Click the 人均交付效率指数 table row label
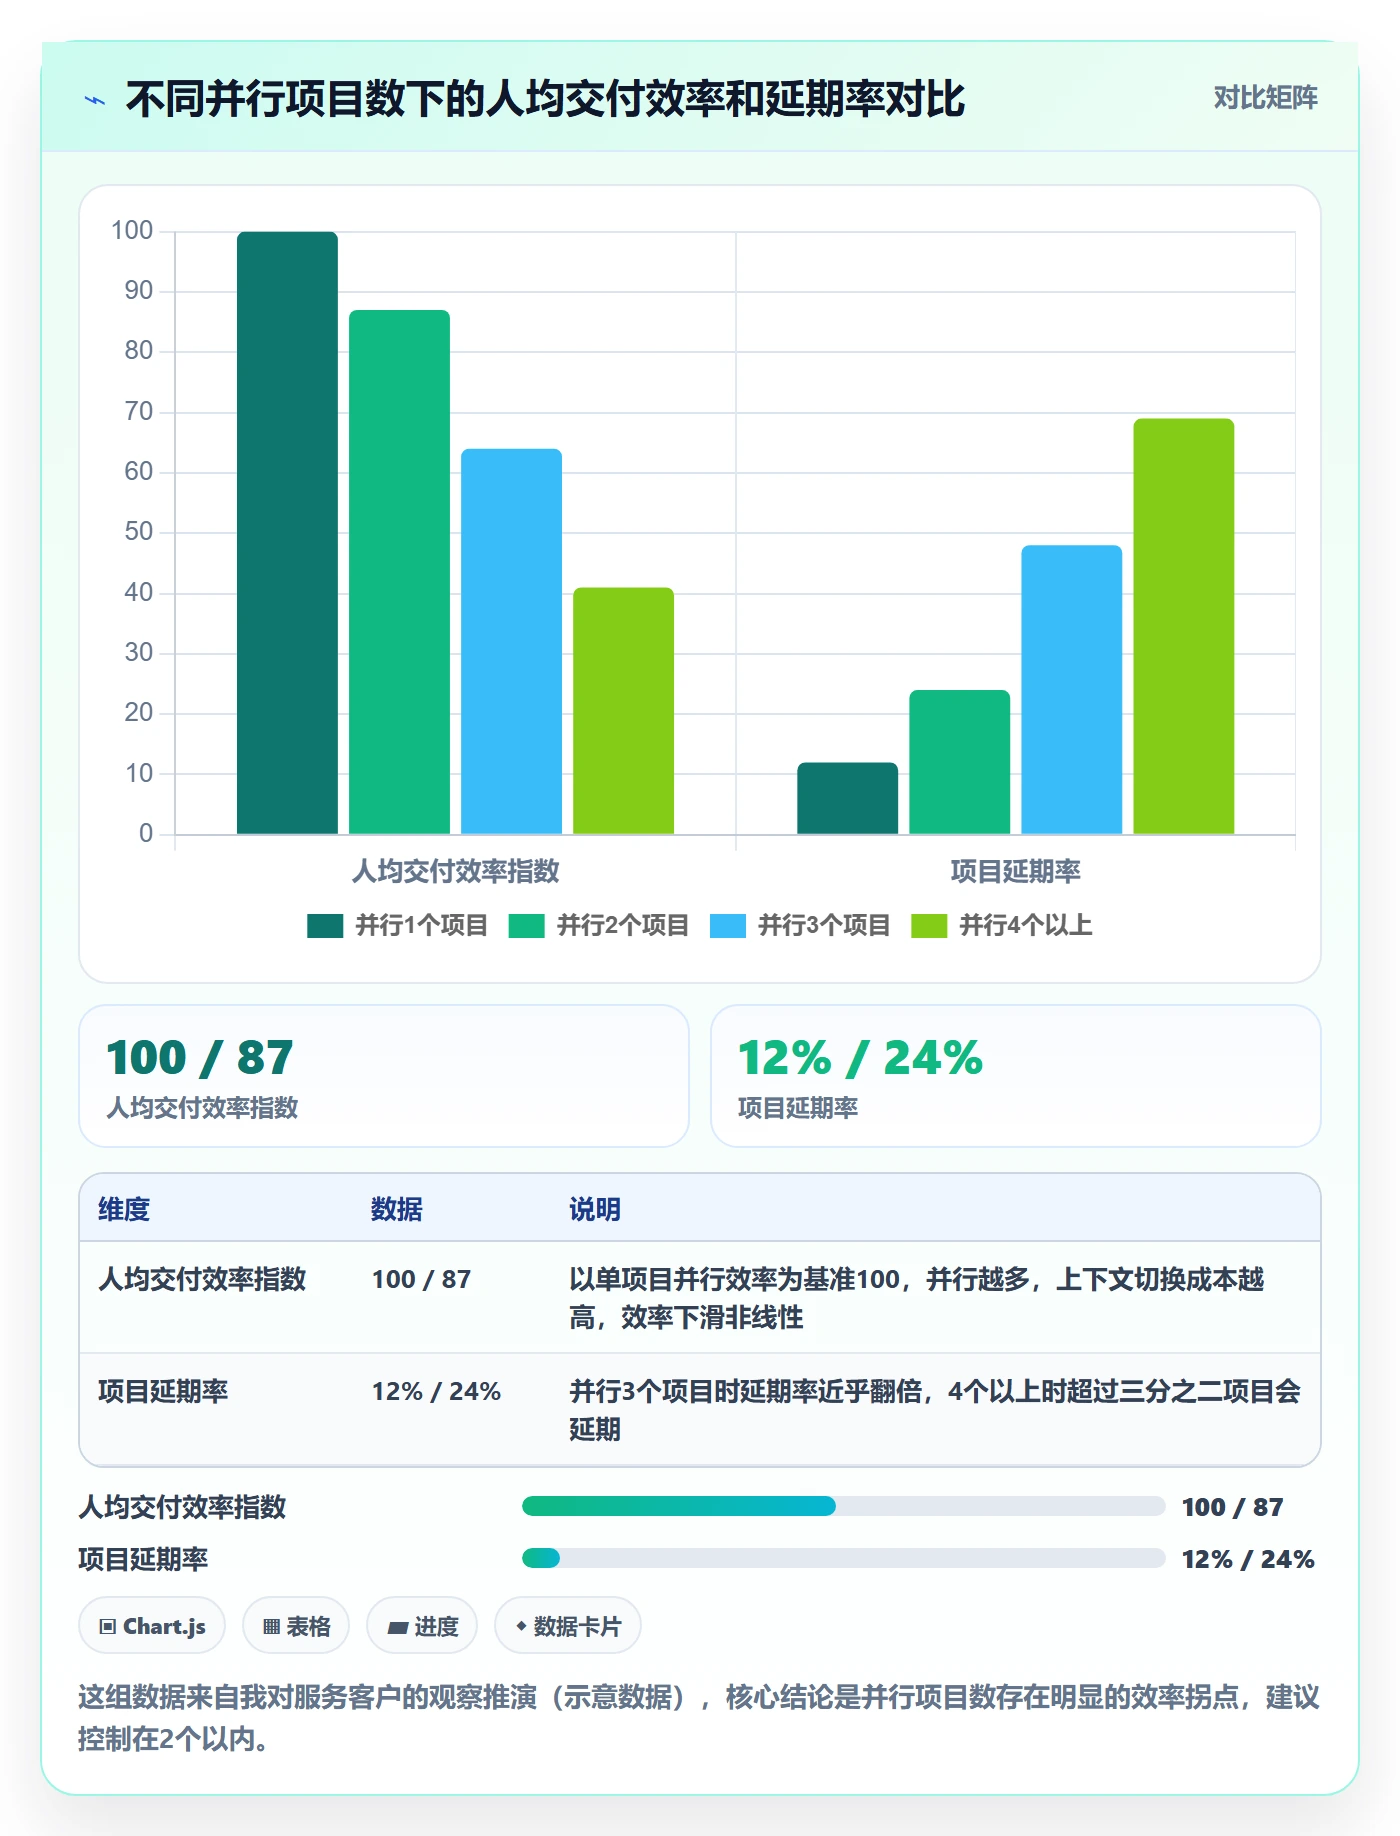 pos(202,1279)
